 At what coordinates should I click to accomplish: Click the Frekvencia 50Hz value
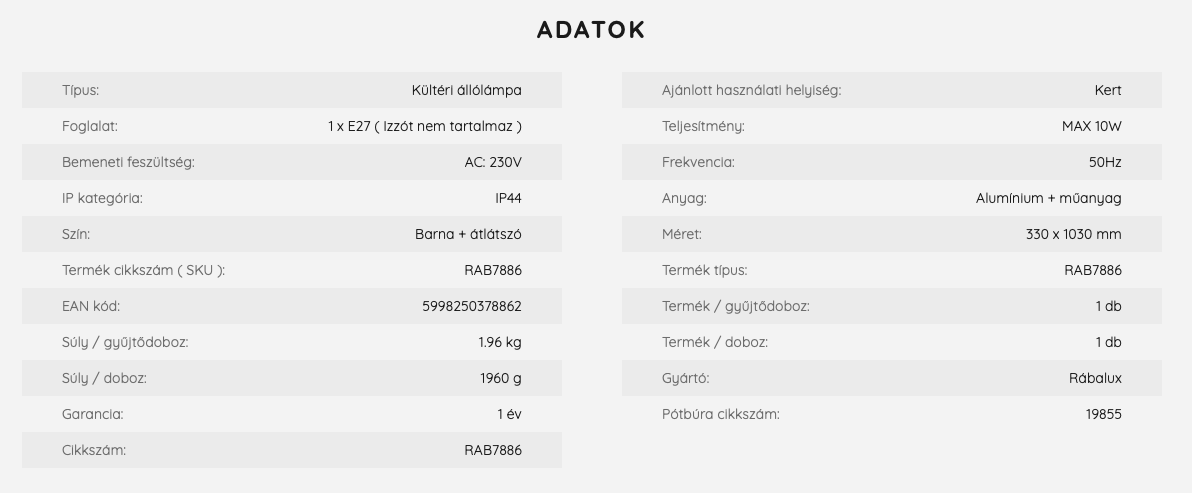point(1105,162)
